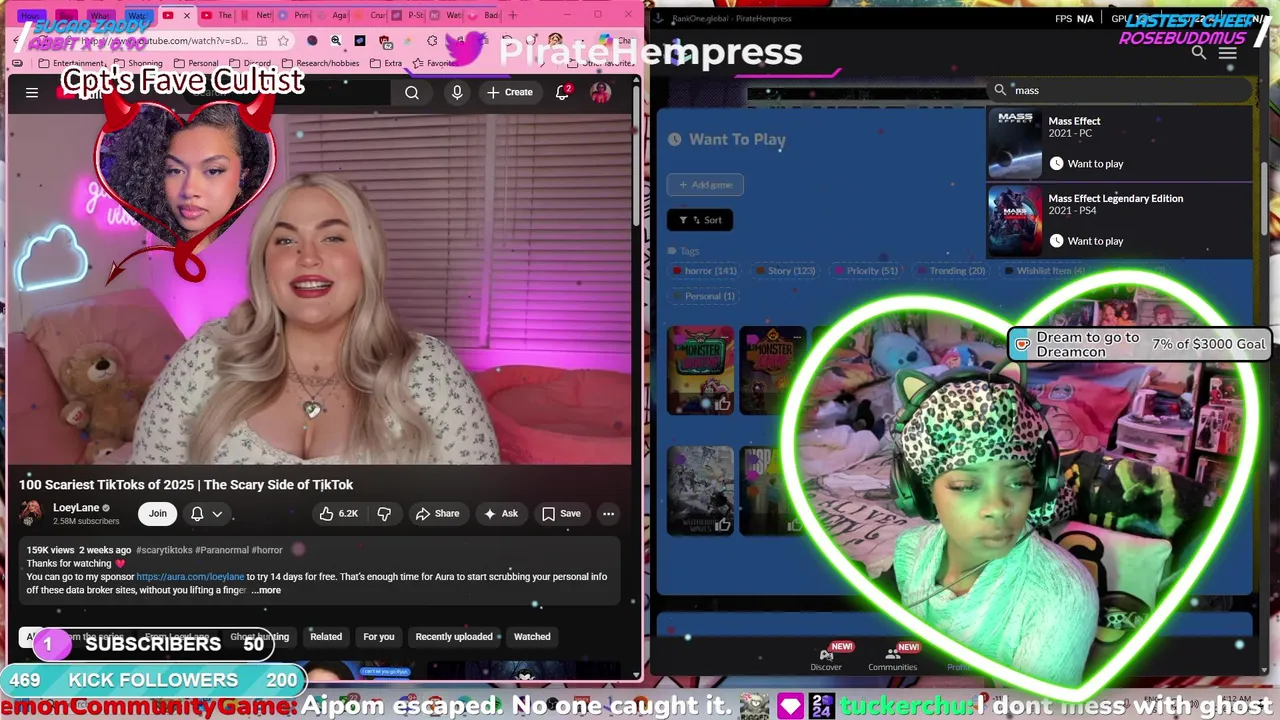
Task: Close the active YouTube tab
Action: 186,16
